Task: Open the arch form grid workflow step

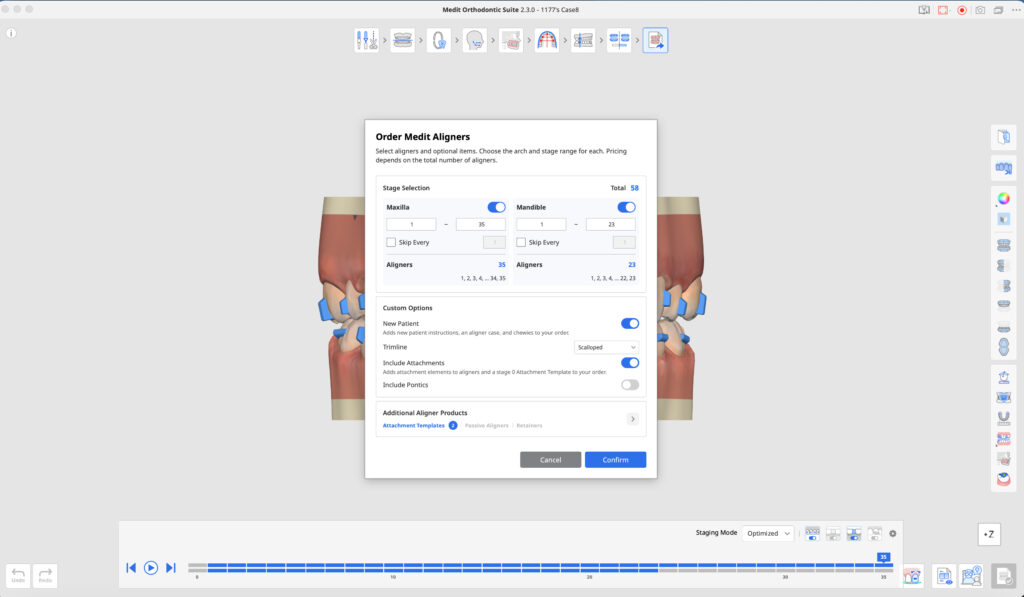Action: coord(547,40)
